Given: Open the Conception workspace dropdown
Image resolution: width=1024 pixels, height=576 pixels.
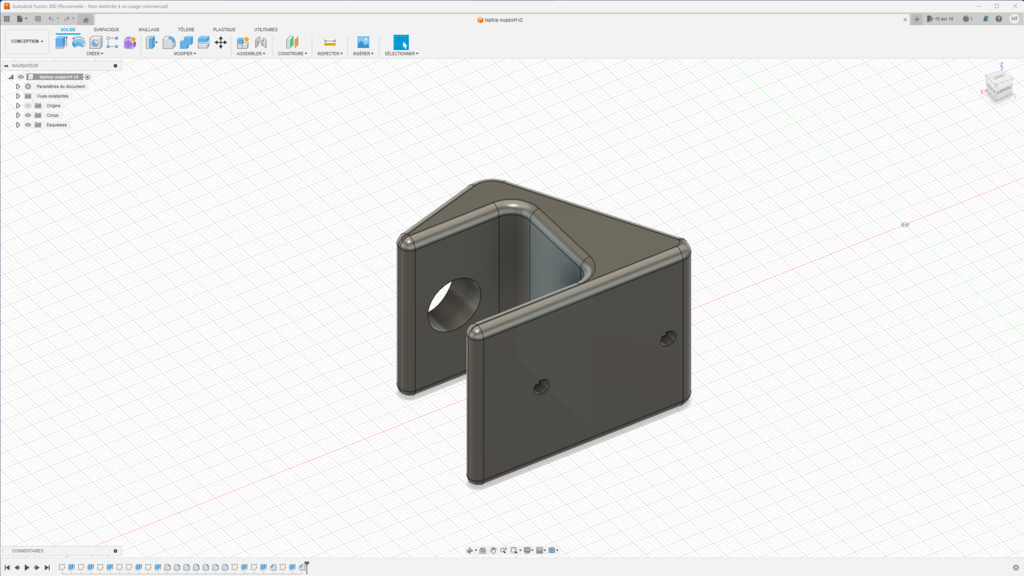Looking at the screenshot, I should pyautogui.click(x=27, y=41).
